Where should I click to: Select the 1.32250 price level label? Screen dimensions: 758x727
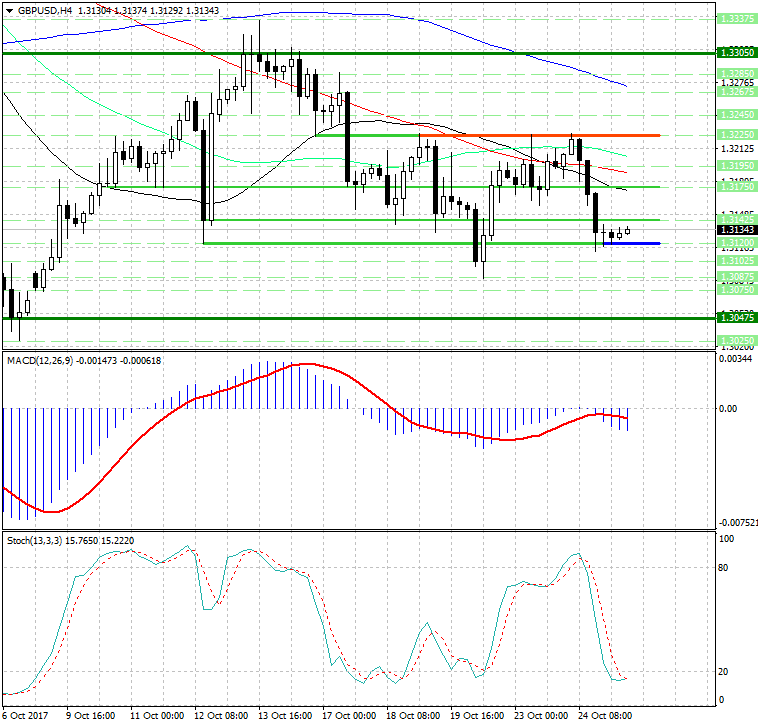737,134
